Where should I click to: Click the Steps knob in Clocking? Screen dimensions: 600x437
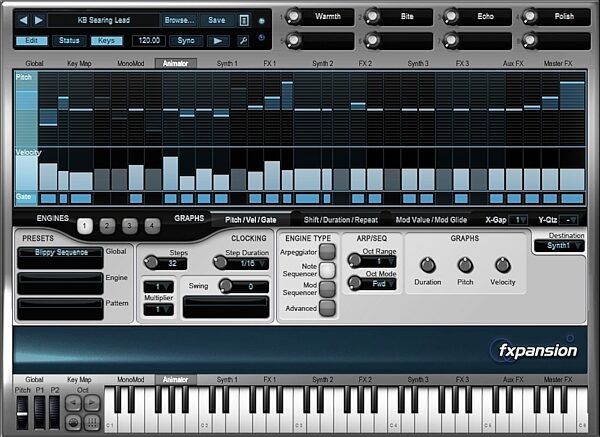click(151, 262)
